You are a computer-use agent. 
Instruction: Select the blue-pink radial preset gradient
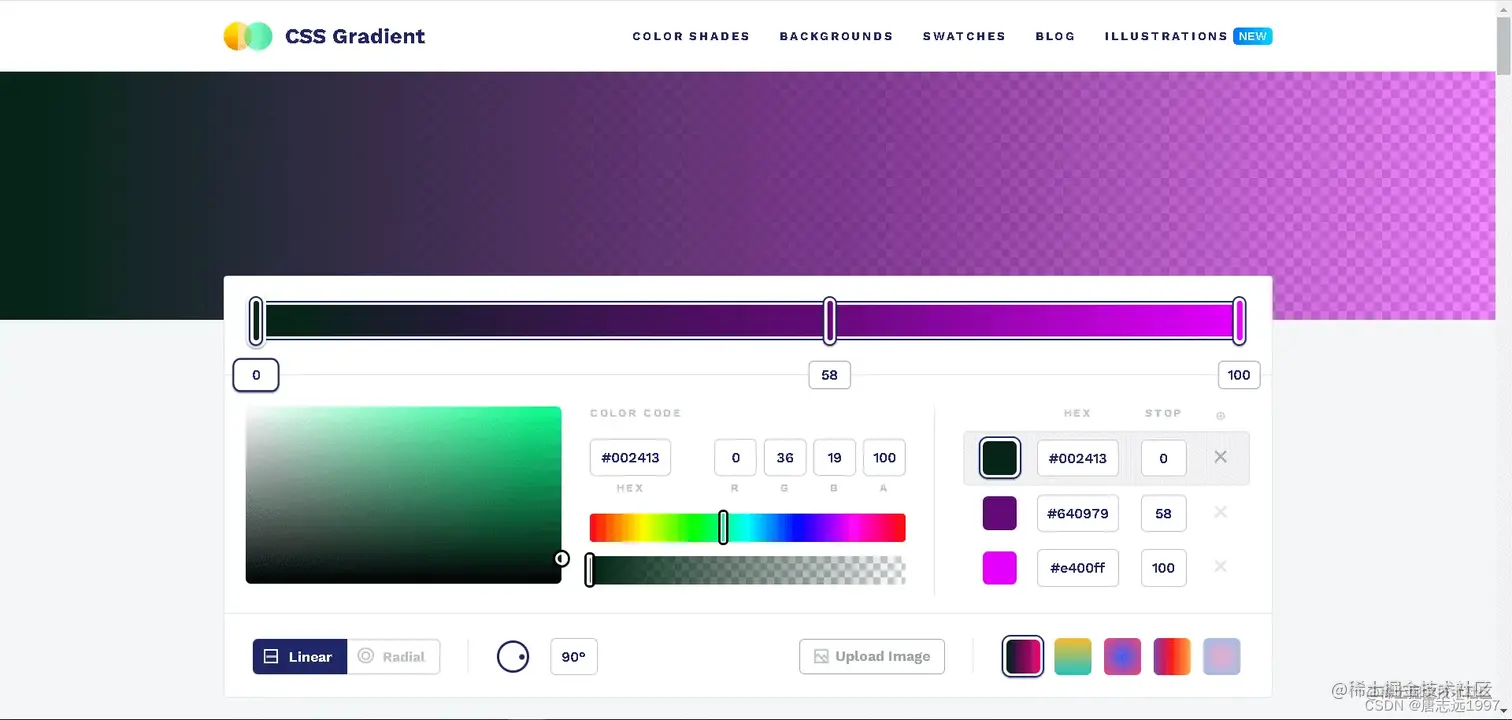(1122, 657)
